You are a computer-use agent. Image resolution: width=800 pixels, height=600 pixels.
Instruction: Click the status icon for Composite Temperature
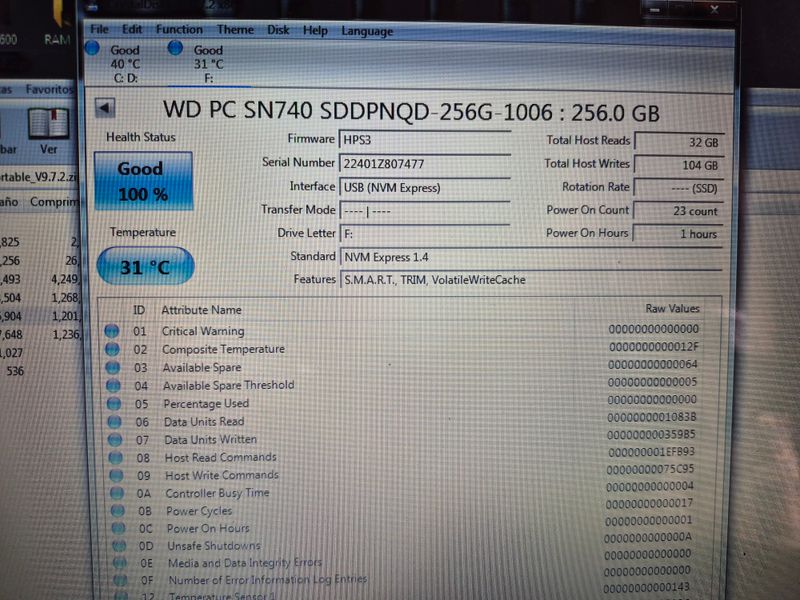click(x=112, y=349)
